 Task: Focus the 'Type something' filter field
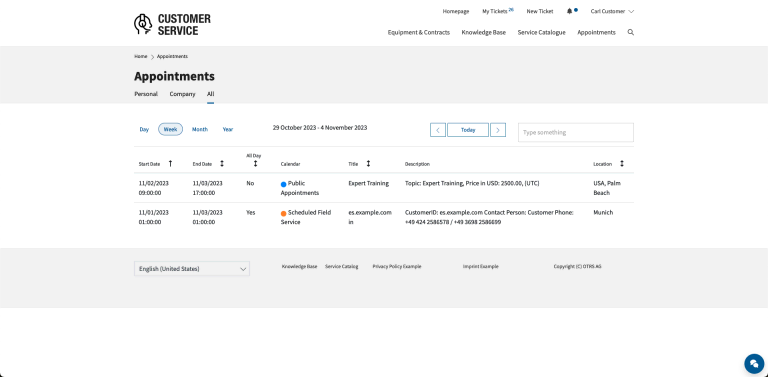(576, 132)
